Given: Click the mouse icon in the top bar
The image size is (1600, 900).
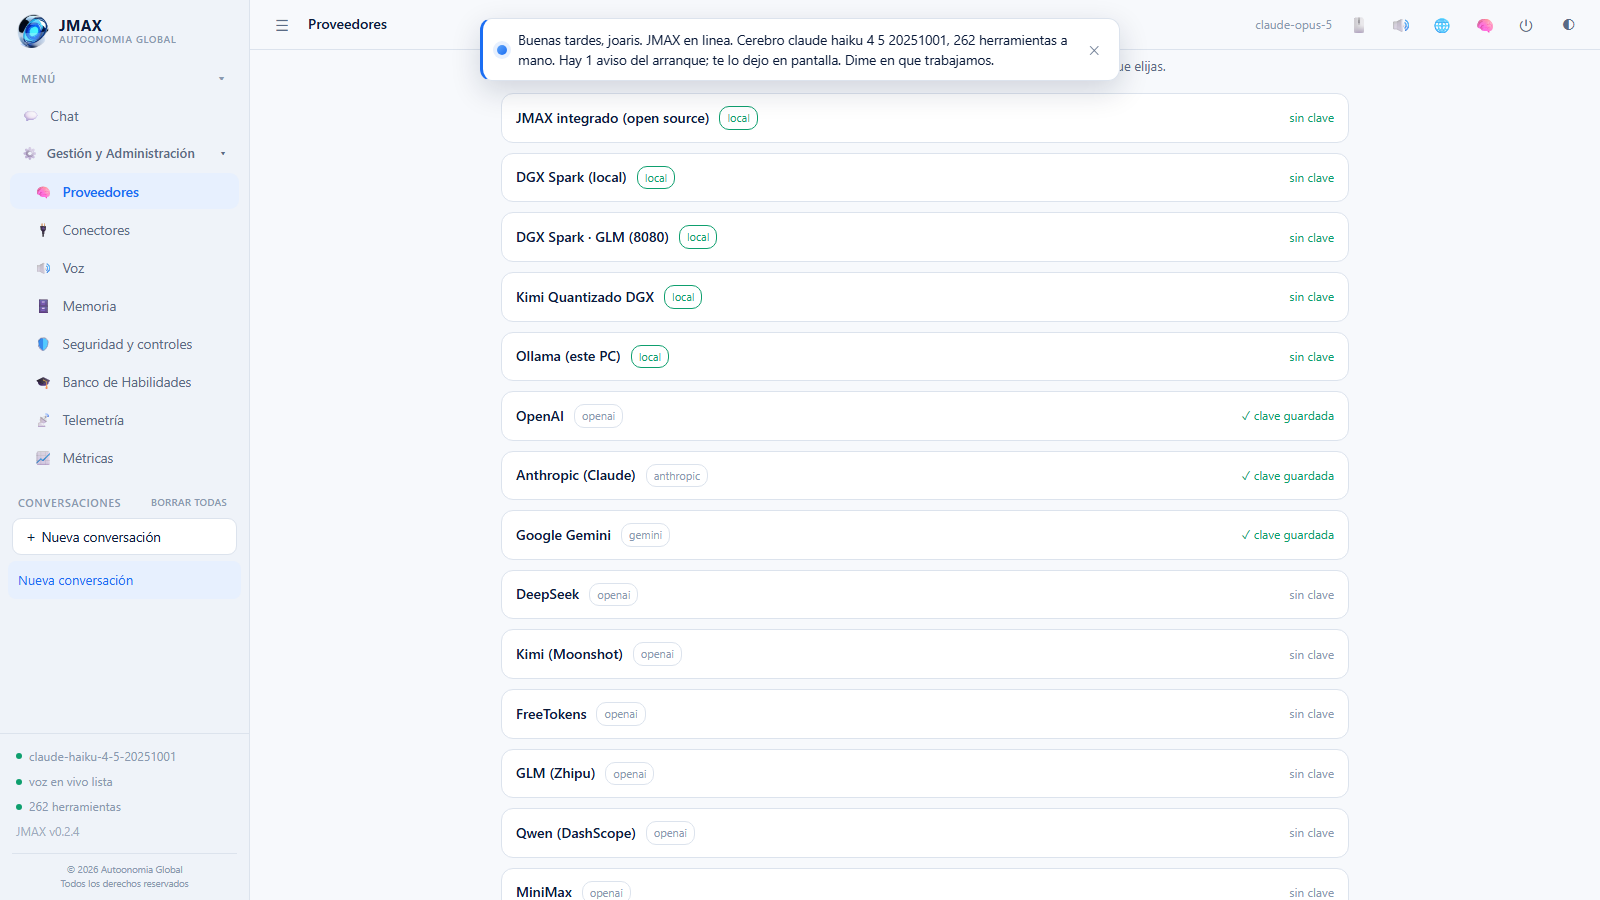Looking at the screenshot, I should pos(1359,25).
